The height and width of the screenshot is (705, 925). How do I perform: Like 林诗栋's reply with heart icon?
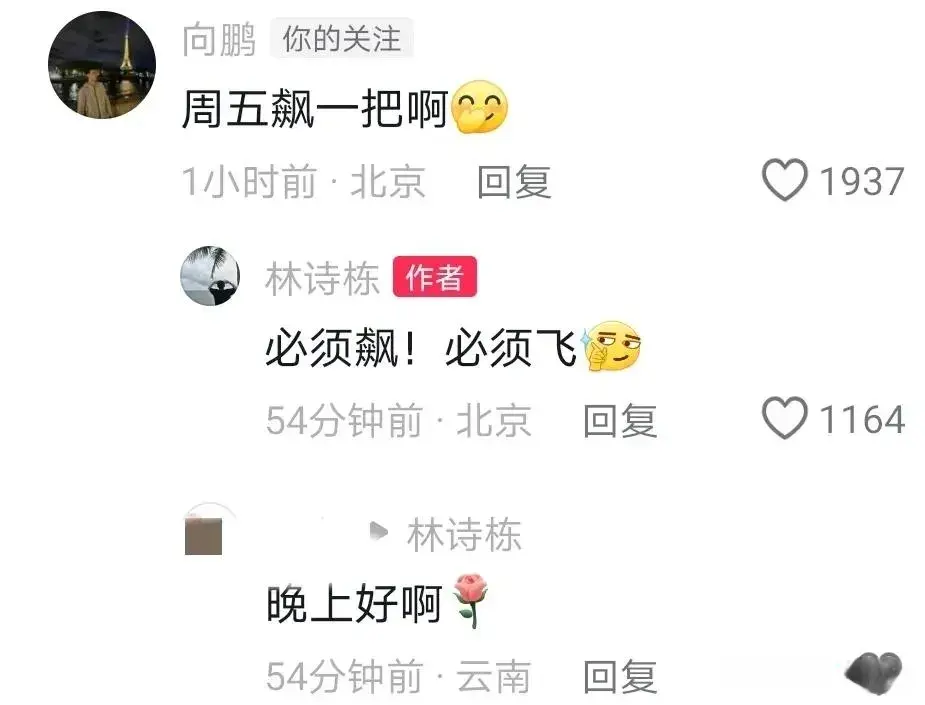point(785,418)
